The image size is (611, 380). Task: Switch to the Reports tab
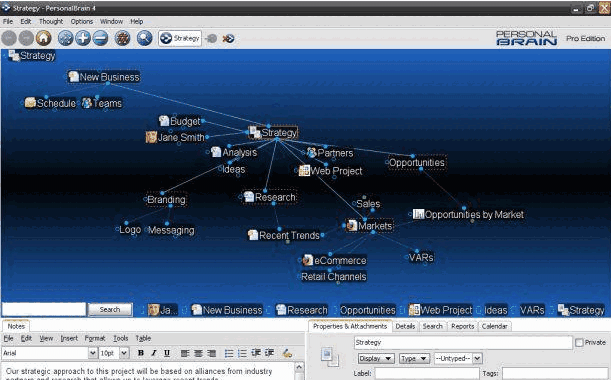[x=463, y=326]
